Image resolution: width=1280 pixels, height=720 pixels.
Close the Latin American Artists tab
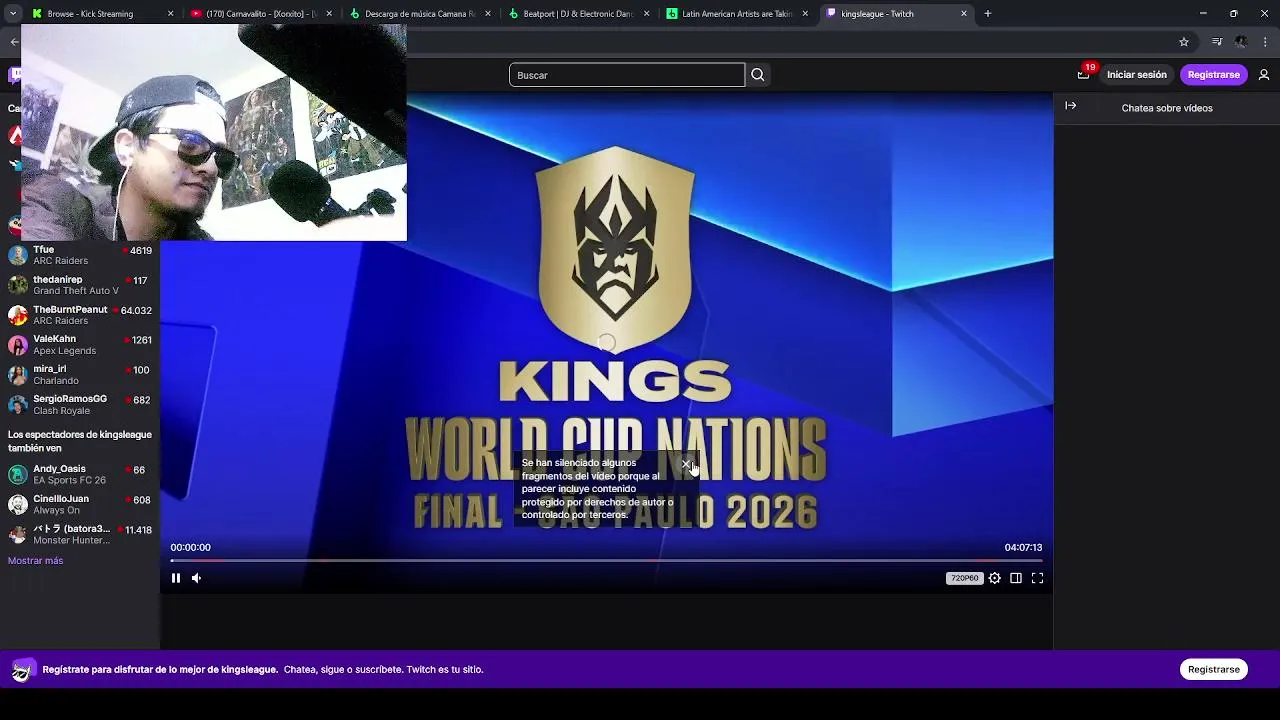click(805, 14)
